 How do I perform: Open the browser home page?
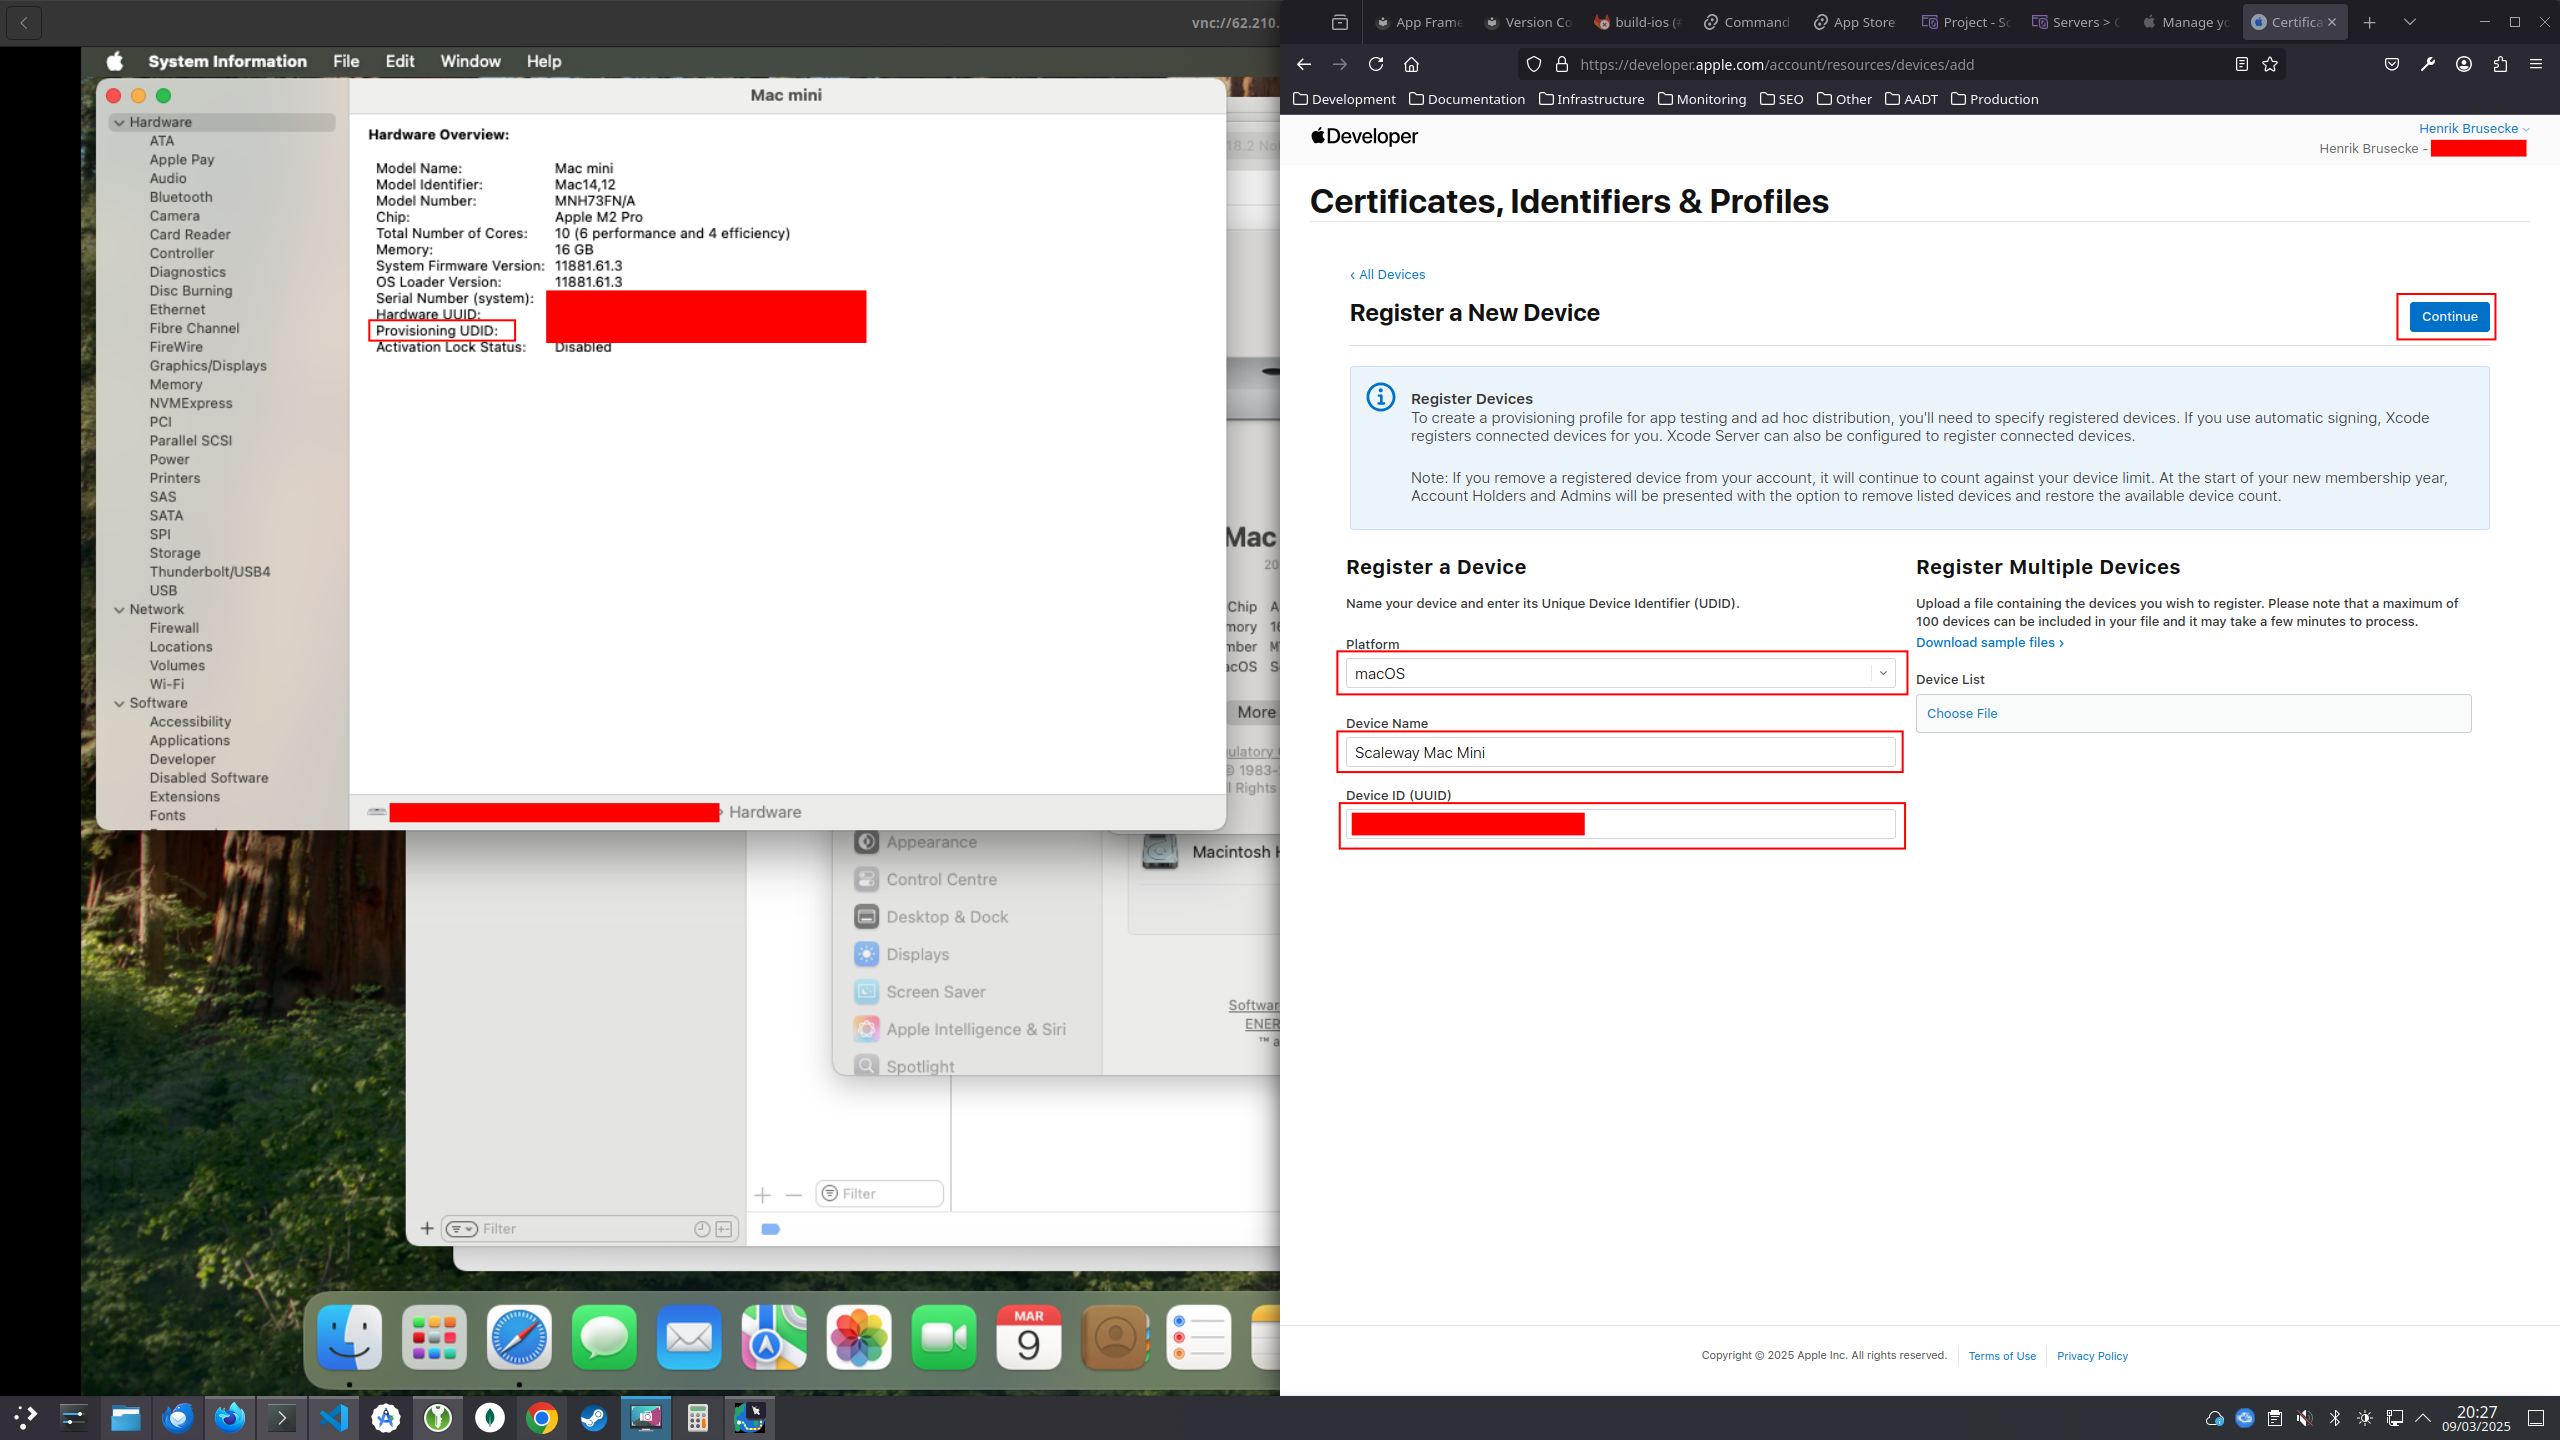point(1411,64)
